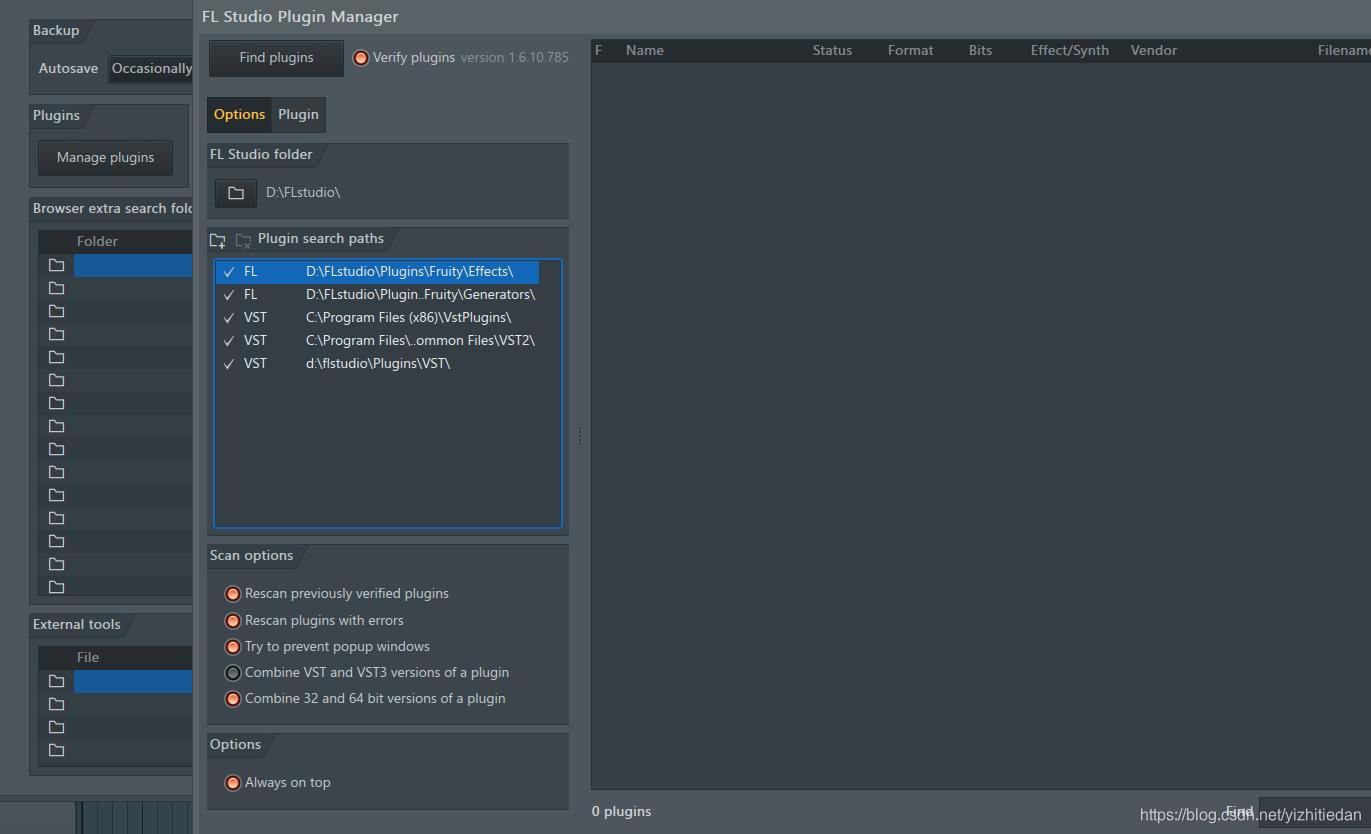The height and width of the screenshot is (834, 1371).
Task: Uncheck the Program Files (x86)\VstPlugins checkmark
Action: (229, 318)
